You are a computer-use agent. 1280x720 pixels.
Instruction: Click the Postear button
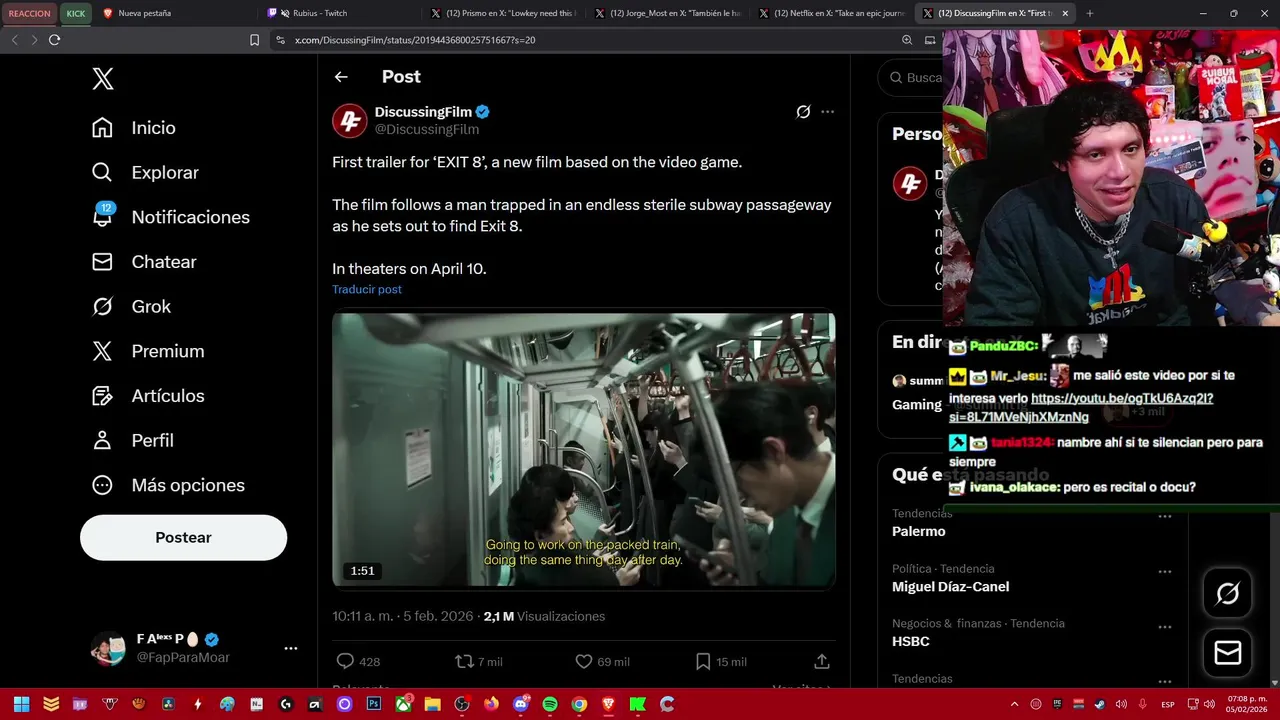tap(183, 537)
